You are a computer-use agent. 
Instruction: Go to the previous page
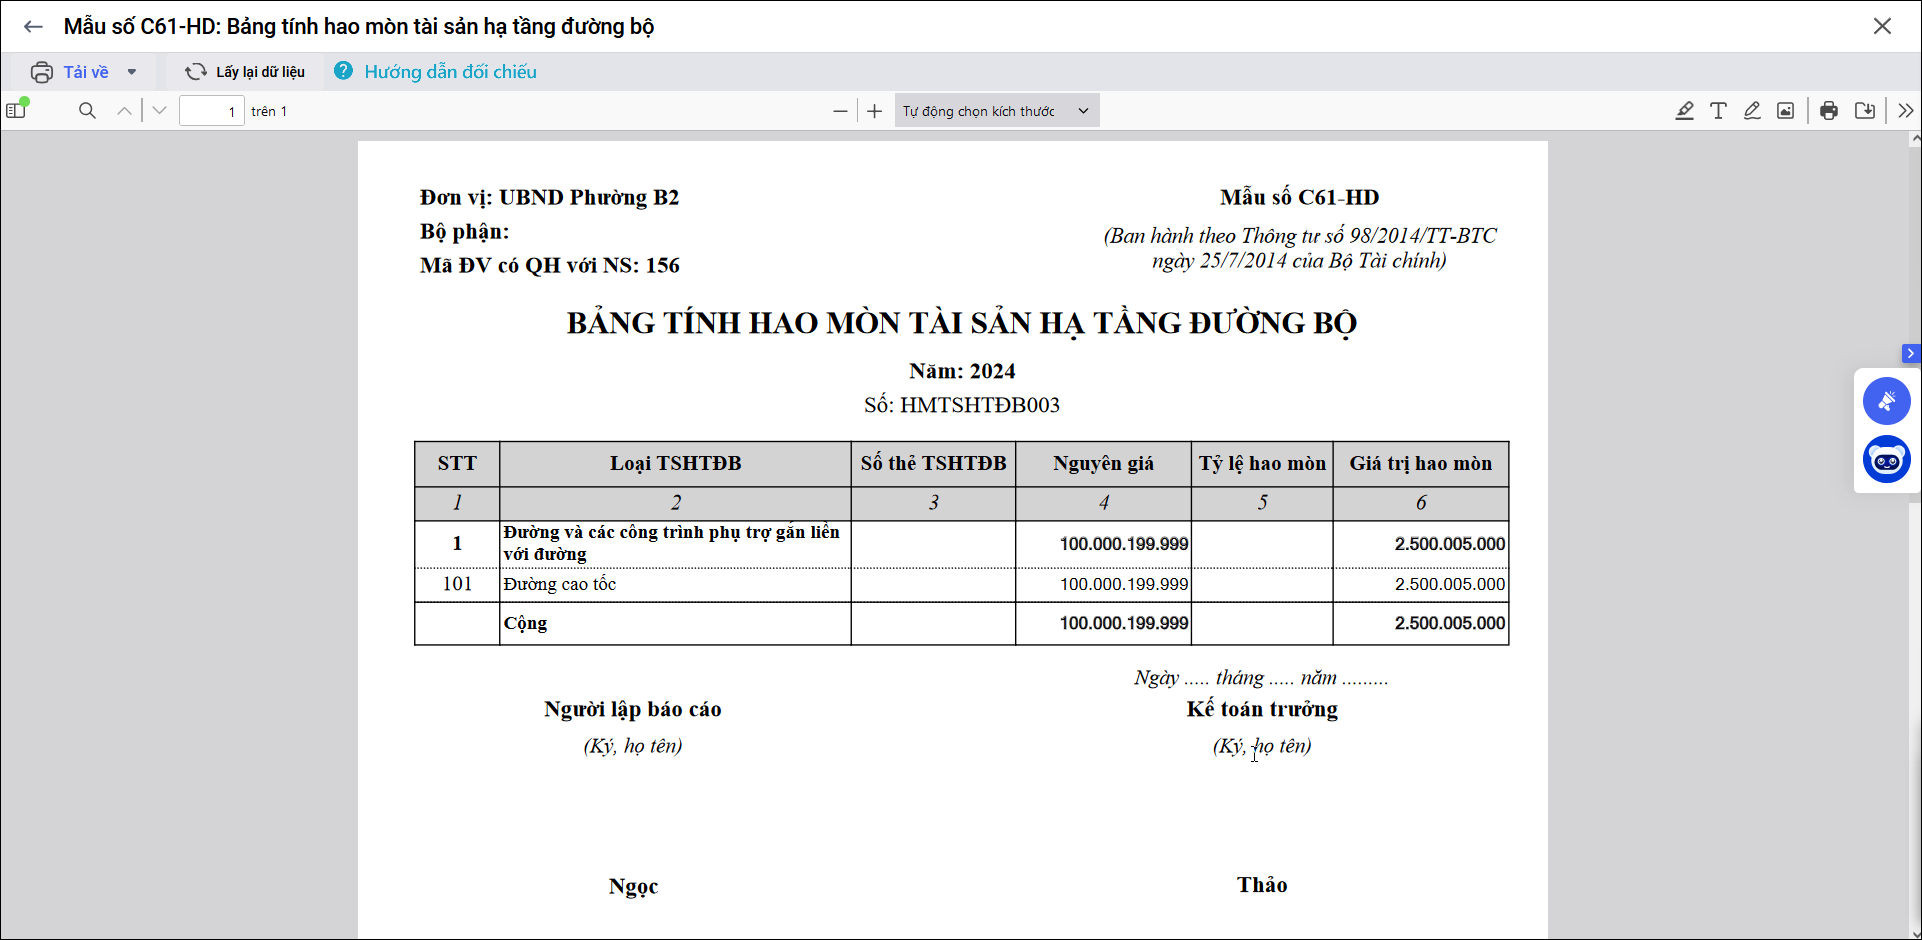tap(124, 111)
